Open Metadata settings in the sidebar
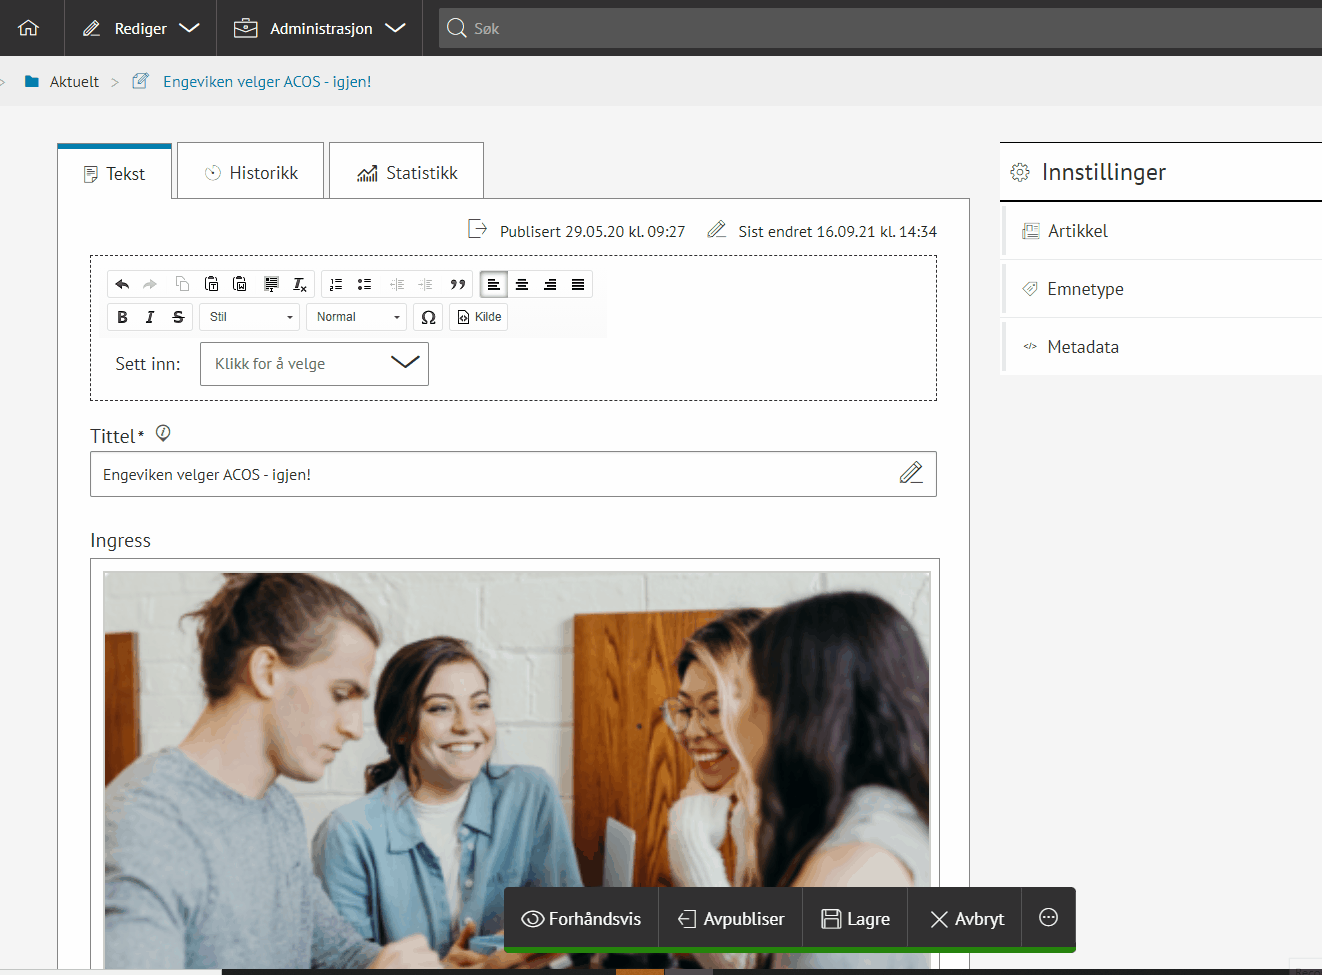The image size is (1322, 975). [x=1083, y=347]
